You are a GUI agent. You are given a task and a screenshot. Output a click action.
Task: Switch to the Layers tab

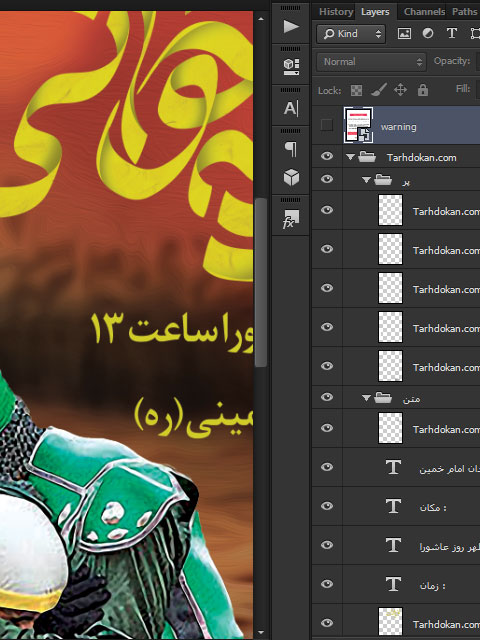[x=375, y=12]
